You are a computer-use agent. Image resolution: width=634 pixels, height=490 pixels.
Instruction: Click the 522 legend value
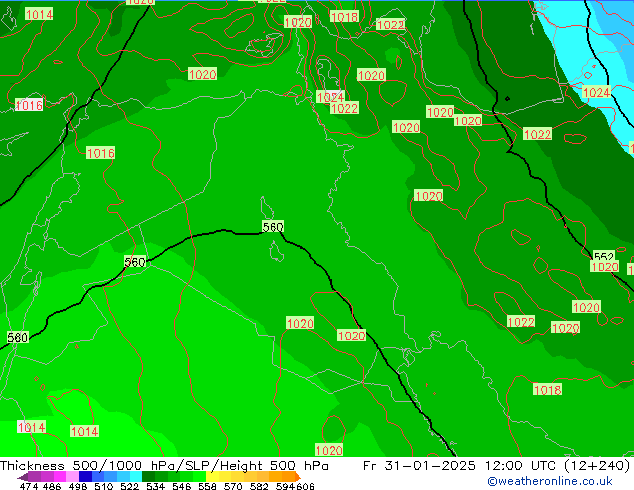(x=129, y=486)
